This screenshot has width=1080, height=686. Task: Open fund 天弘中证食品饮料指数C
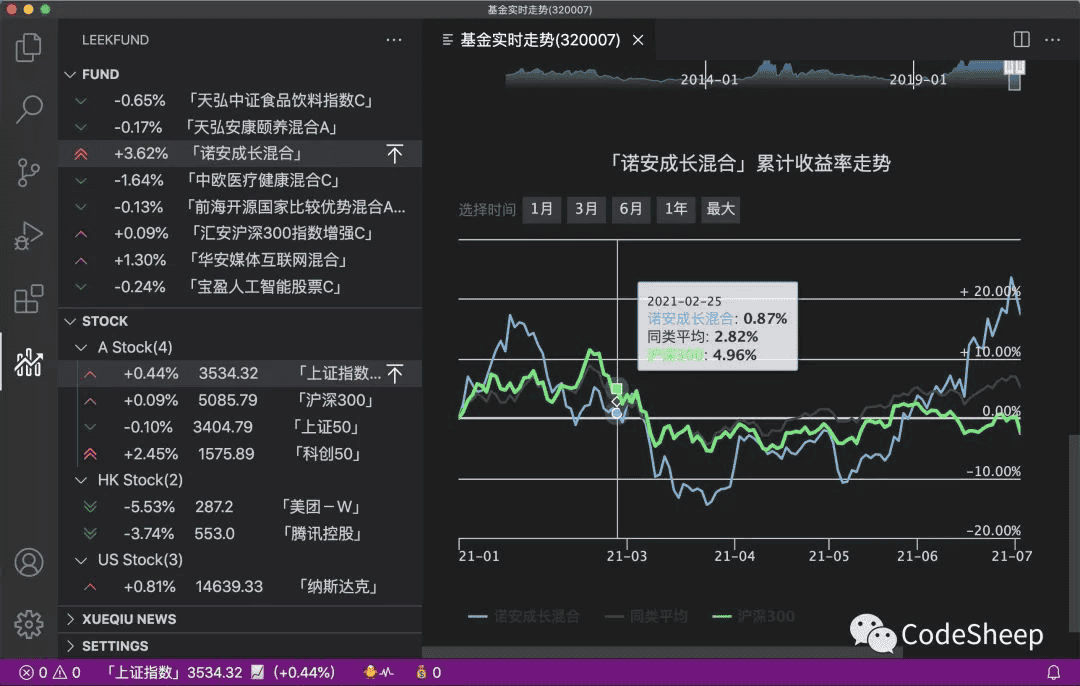[240, 101]
